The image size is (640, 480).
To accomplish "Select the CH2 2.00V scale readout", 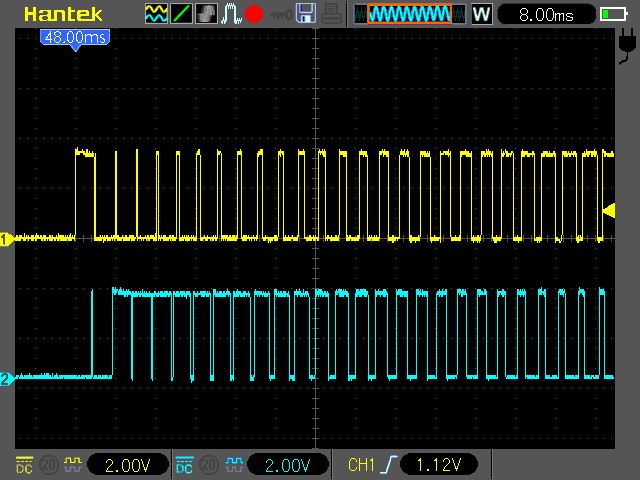I will (288, 465).
